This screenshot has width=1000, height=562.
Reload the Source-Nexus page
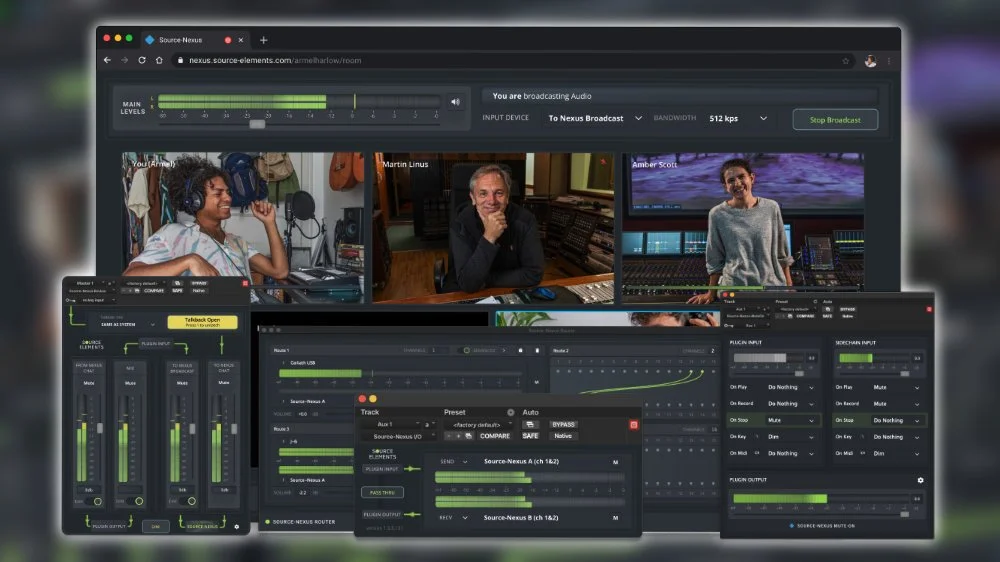142,60
